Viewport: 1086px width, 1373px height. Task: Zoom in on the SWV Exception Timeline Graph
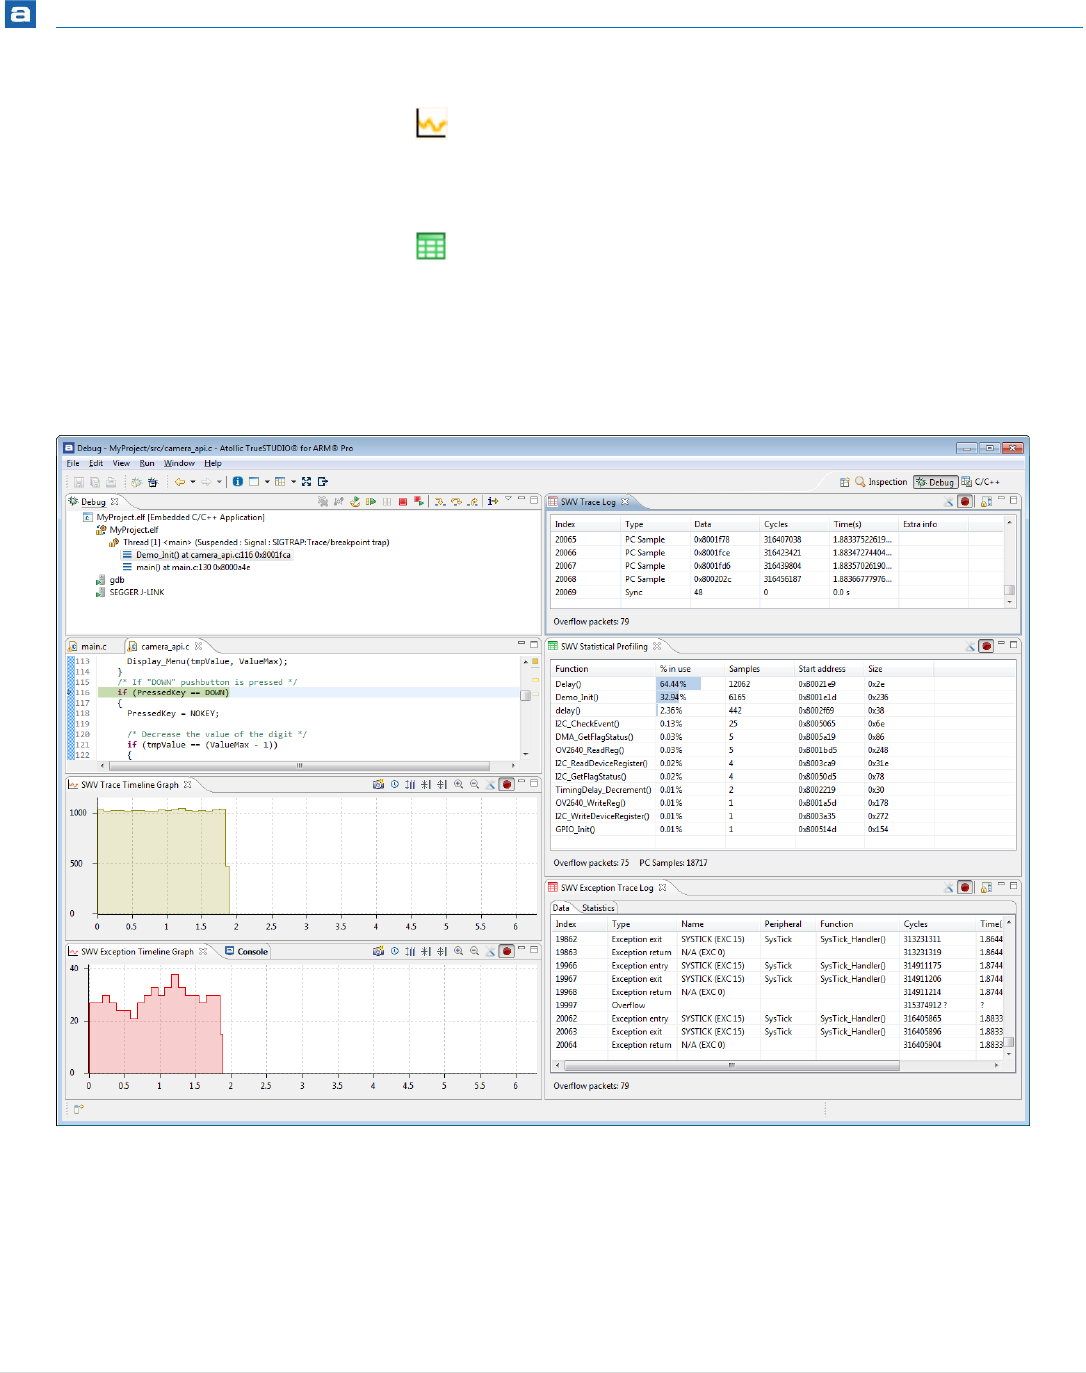click(x=458, y=951)
